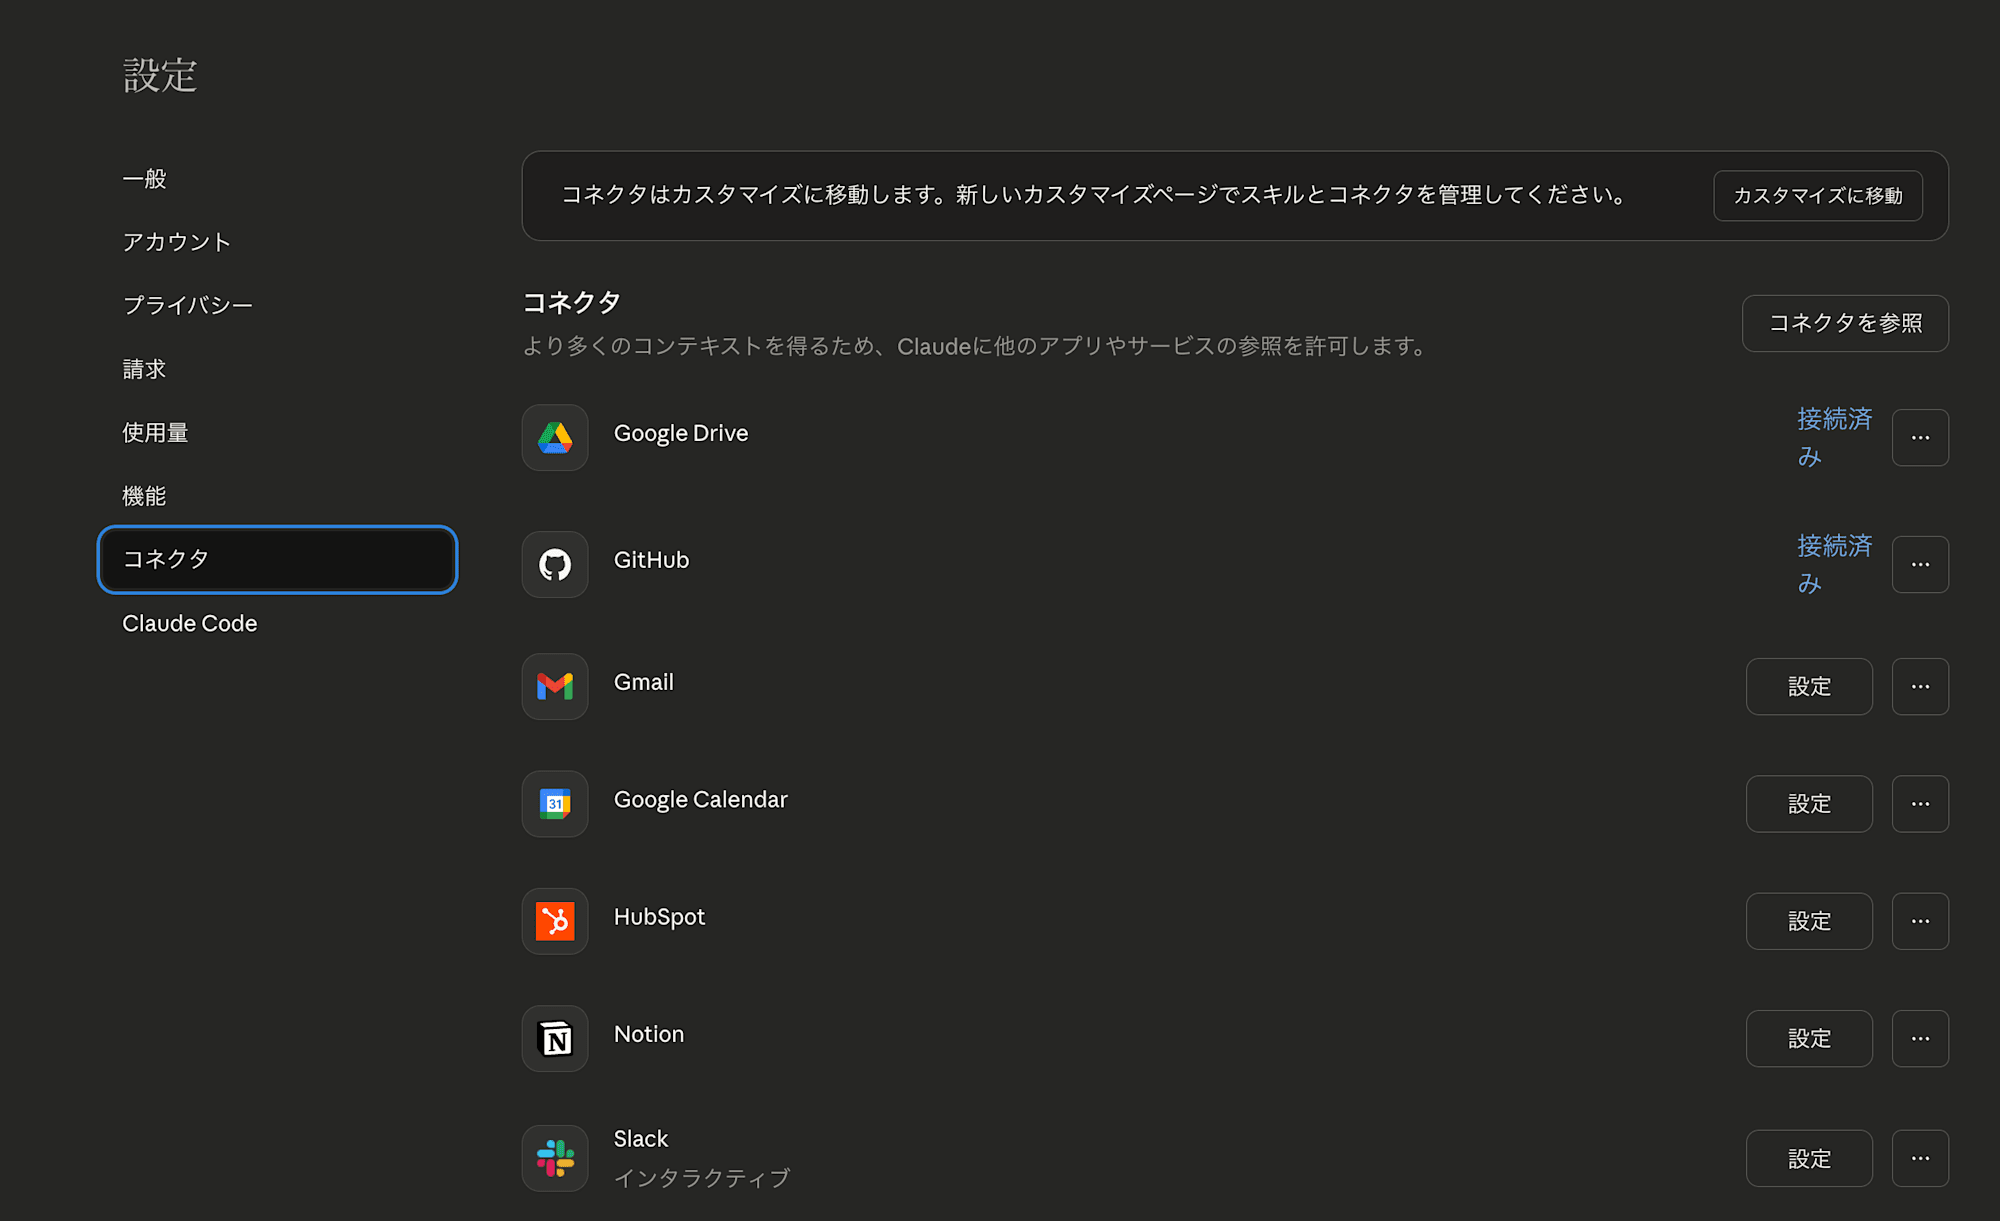Click the Slack logo icon
Screen dimensions: 2000x1221
[555, 1158]
